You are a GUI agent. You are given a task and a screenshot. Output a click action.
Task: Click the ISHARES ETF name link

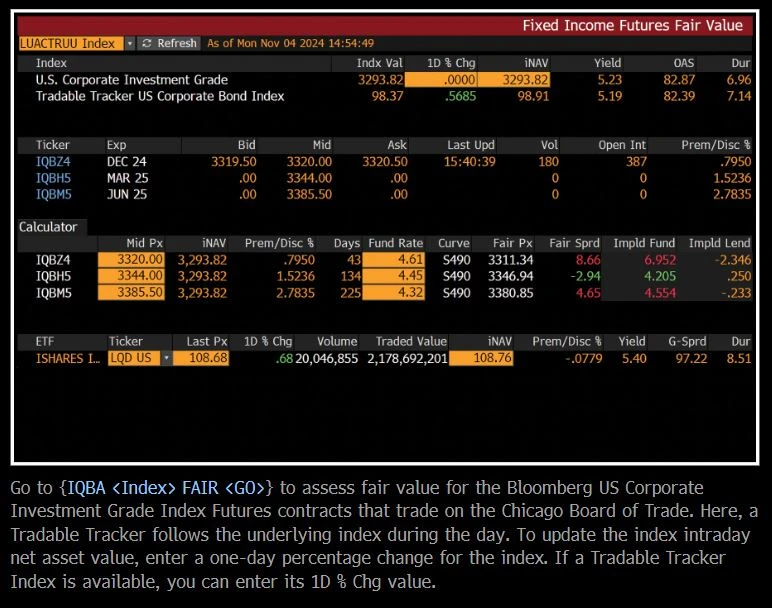pyautogui.click(x=67, y=358)
